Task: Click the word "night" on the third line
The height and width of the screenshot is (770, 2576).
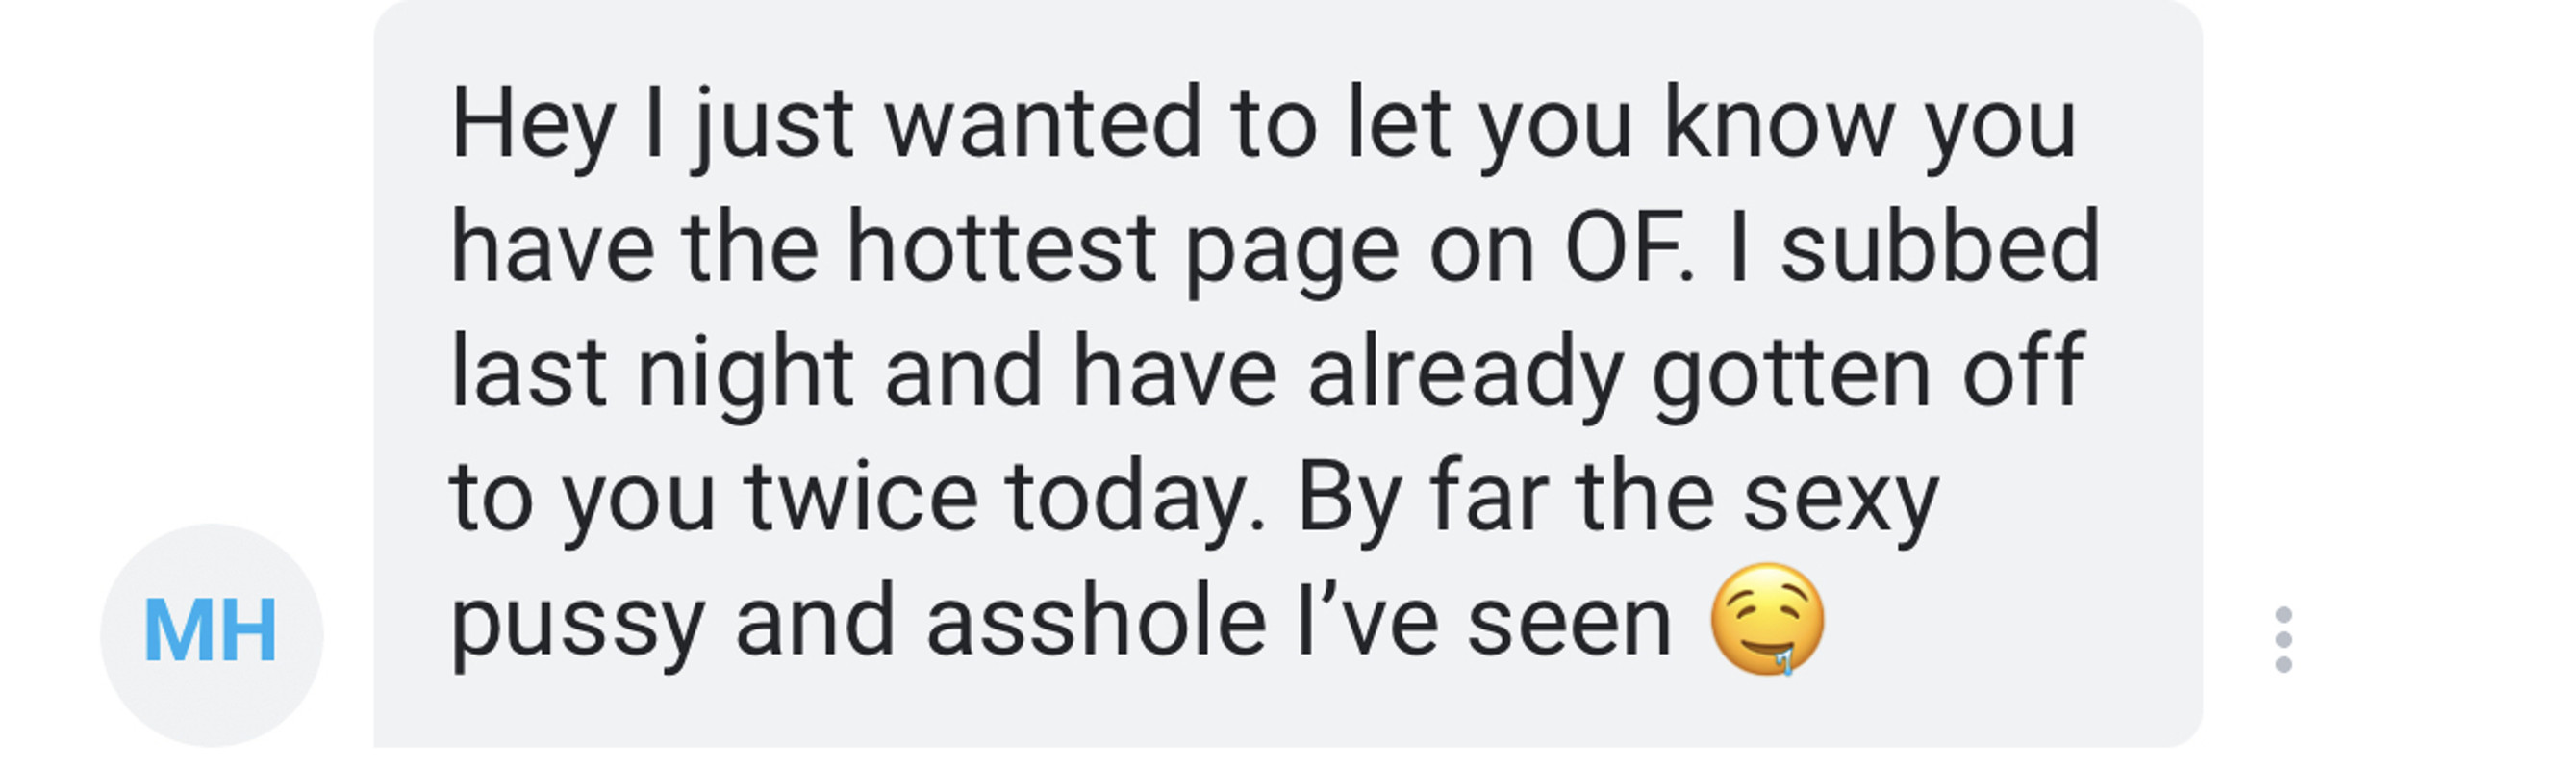Action: (745, 378)
